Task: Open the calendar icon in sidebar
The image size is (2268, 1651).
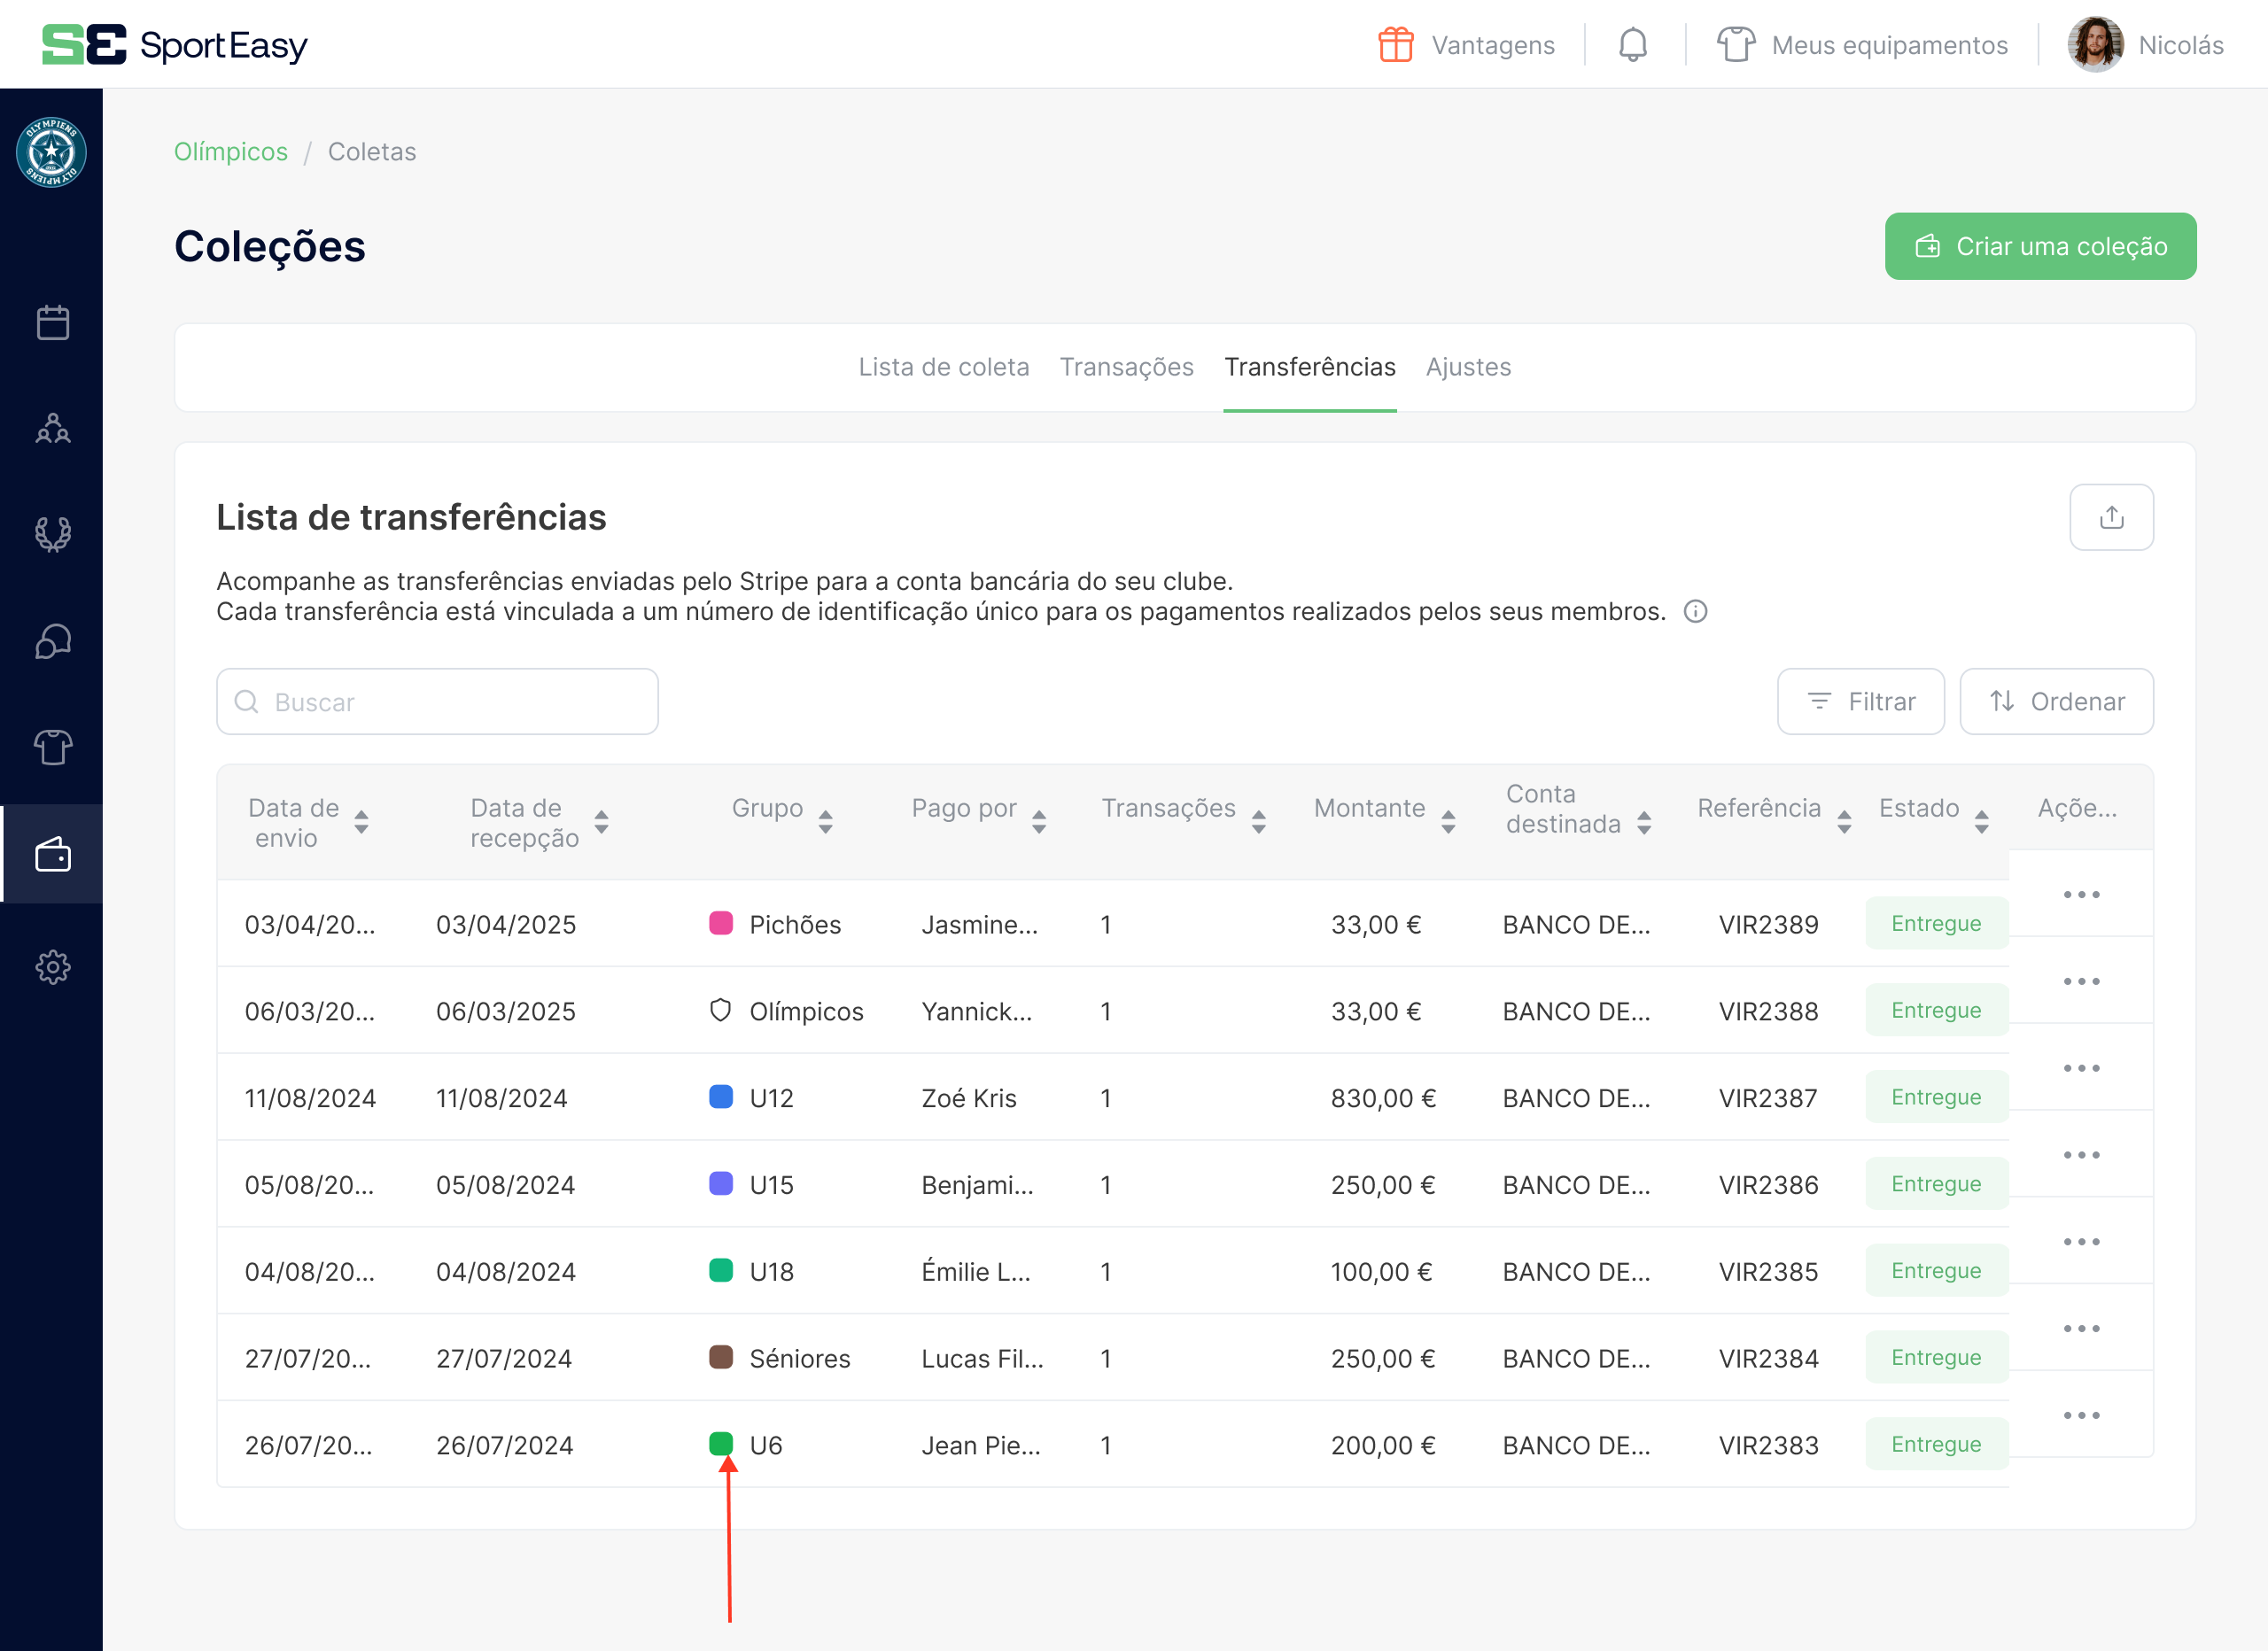Action: [52, 322]
